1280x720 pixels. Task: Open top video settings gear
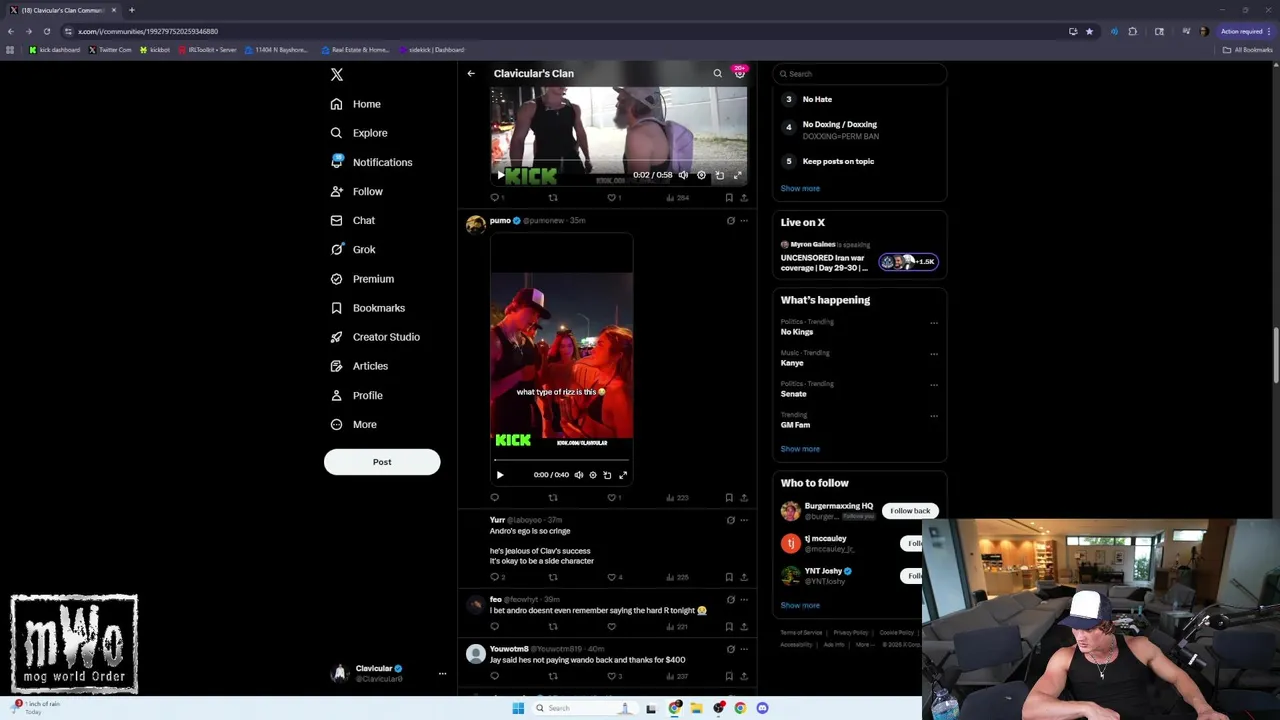coord(701,175)
